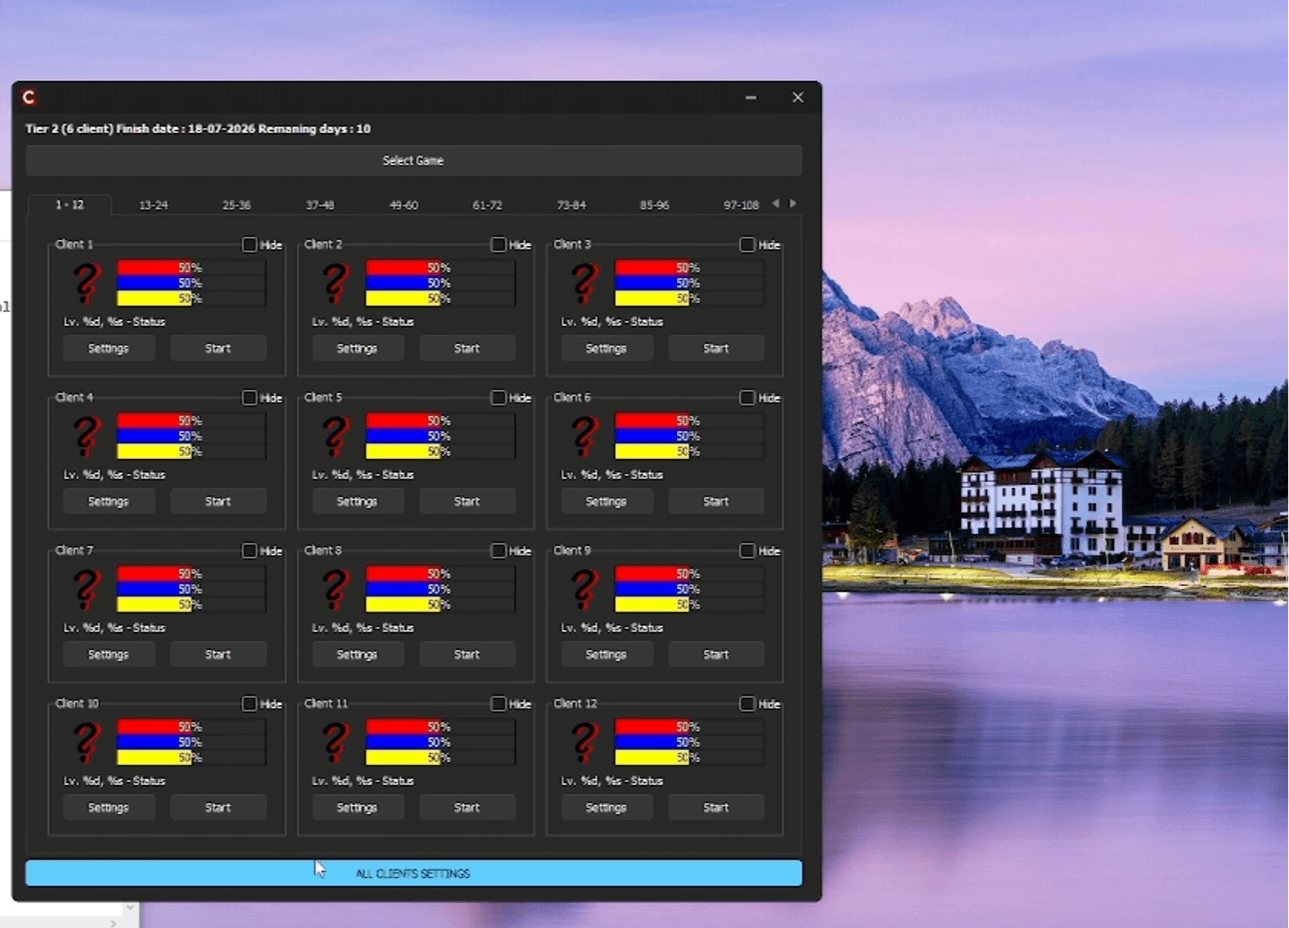Switch to the 13-24 clients tab
Viewport: 1289px width, 928px height.
[x=153, y=205]
